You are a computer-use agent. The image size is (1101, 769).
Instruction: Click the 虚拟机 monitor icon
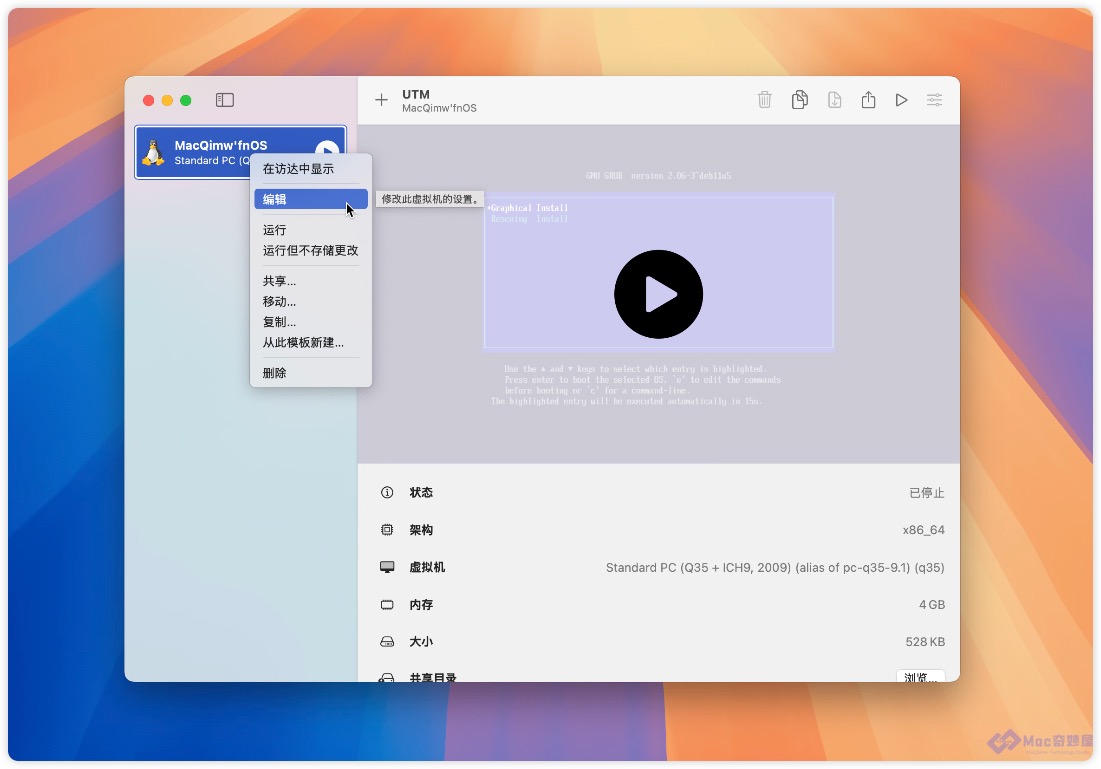point(387,567)
